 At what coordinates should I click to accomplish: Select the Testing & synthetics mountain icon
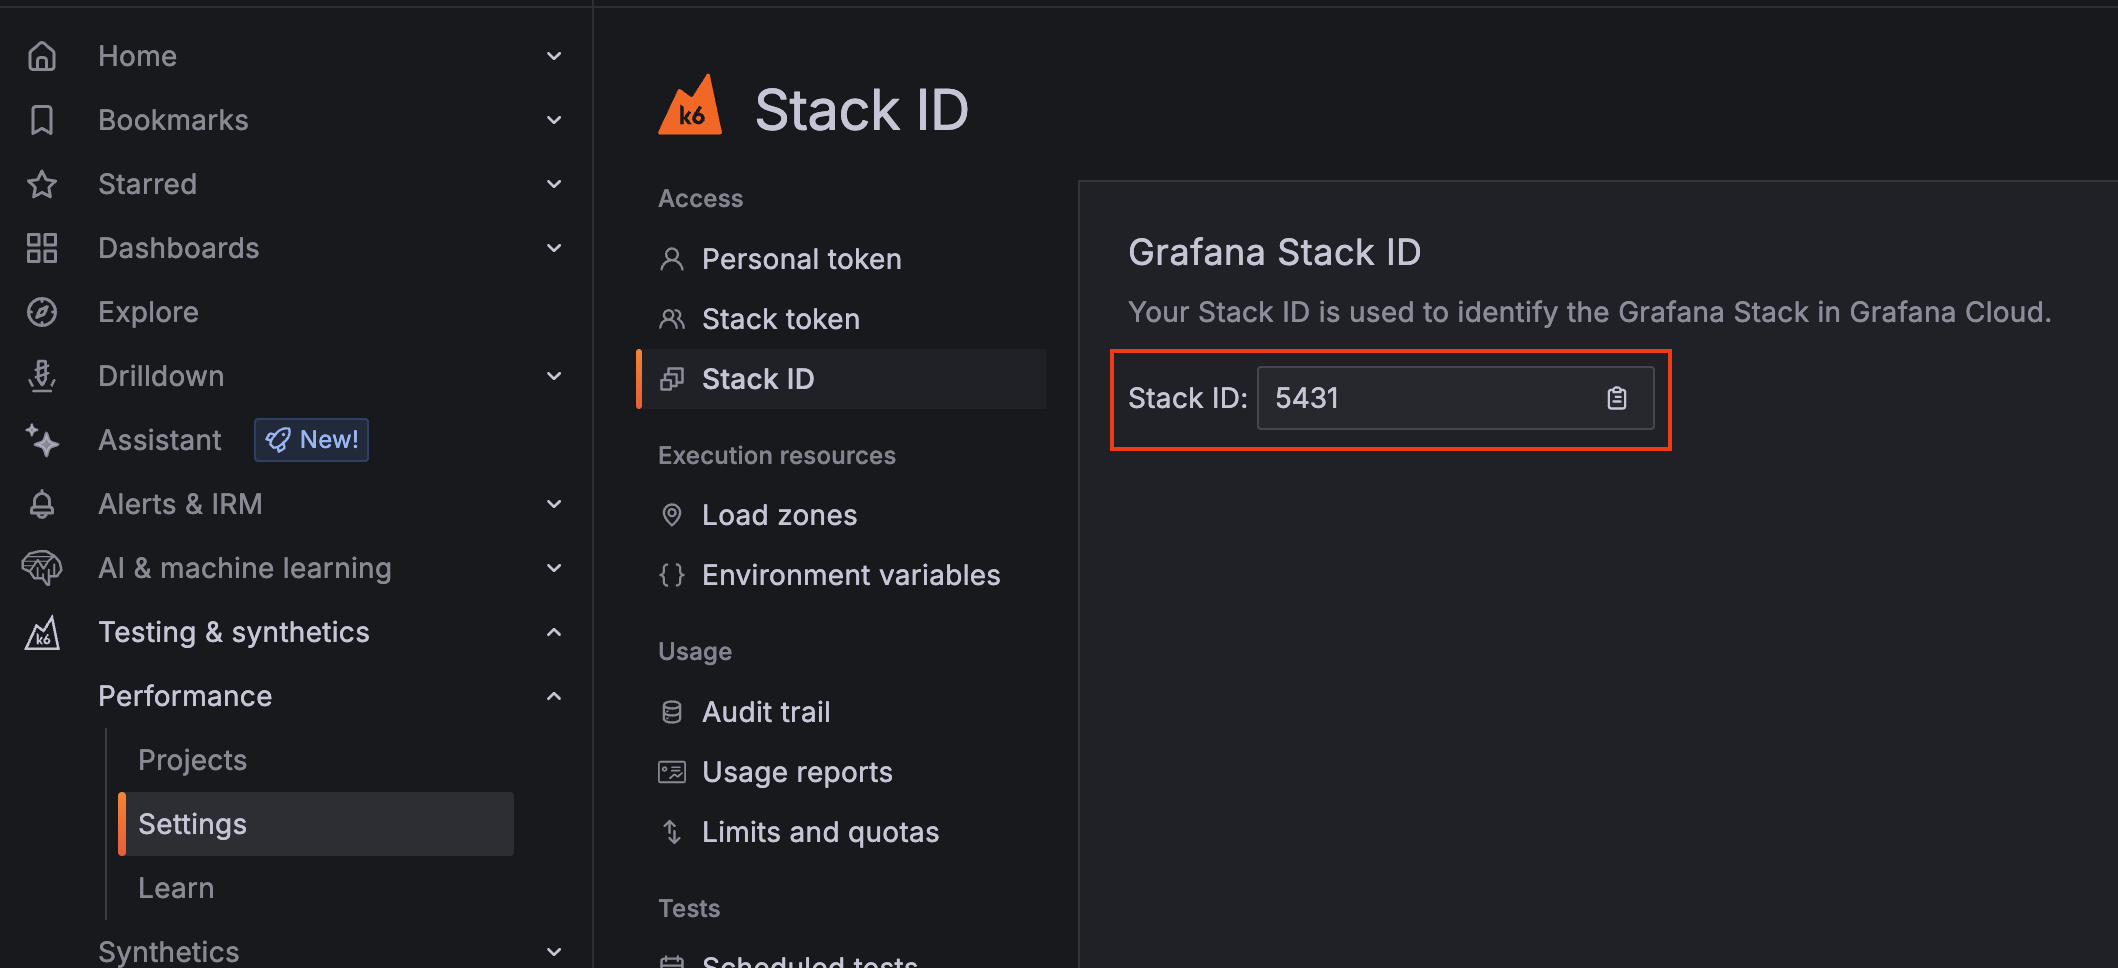click(42, 631)
